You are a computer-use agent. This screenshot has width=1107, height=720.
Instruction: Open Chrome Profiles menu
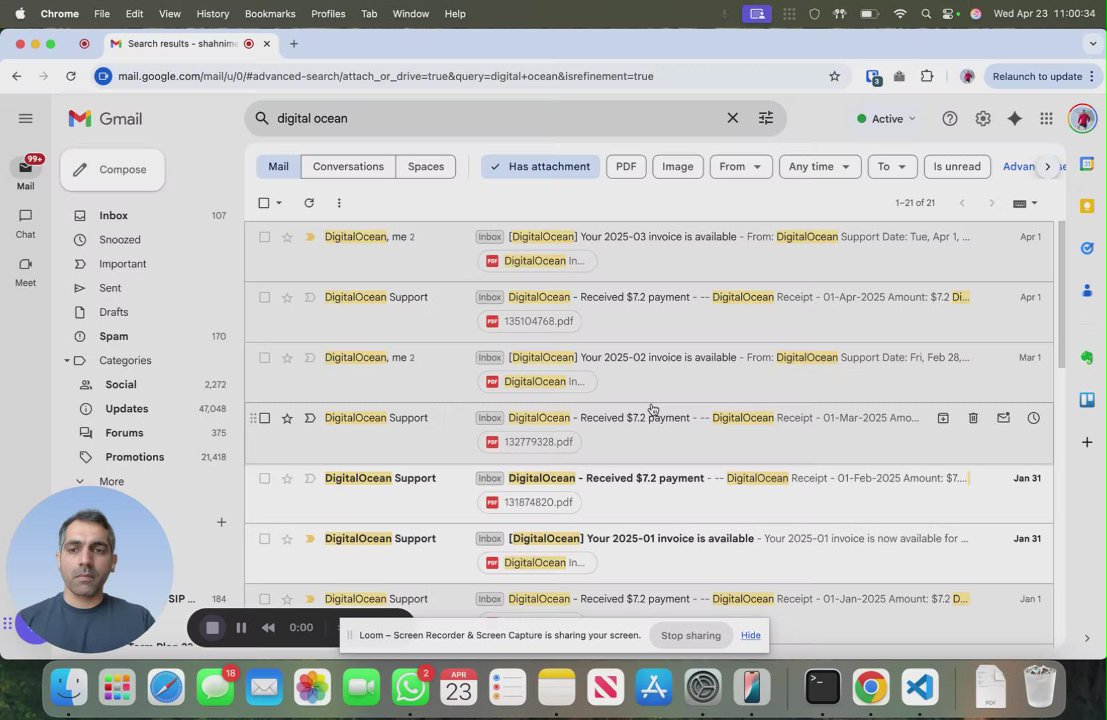(328, 13)
